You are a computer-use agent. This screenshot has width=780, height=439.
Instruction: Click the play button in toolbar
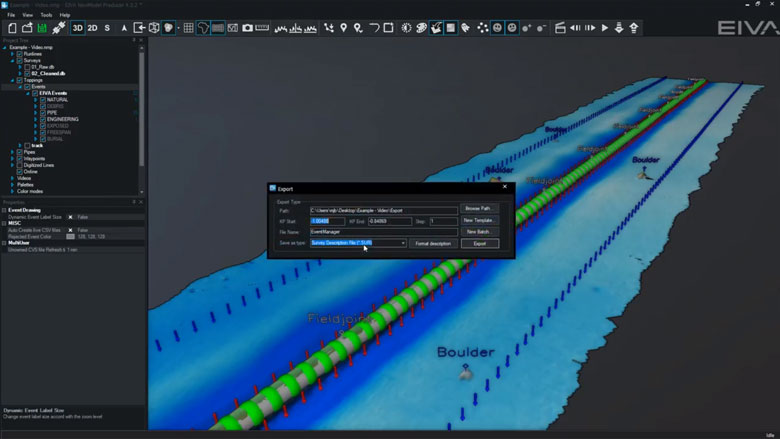coord(605,28)
